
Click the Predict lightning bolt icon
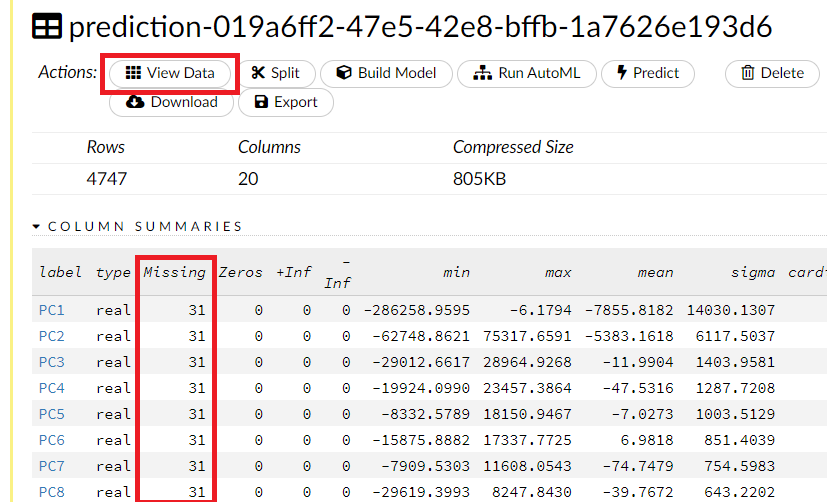click(x=621, y=73)
